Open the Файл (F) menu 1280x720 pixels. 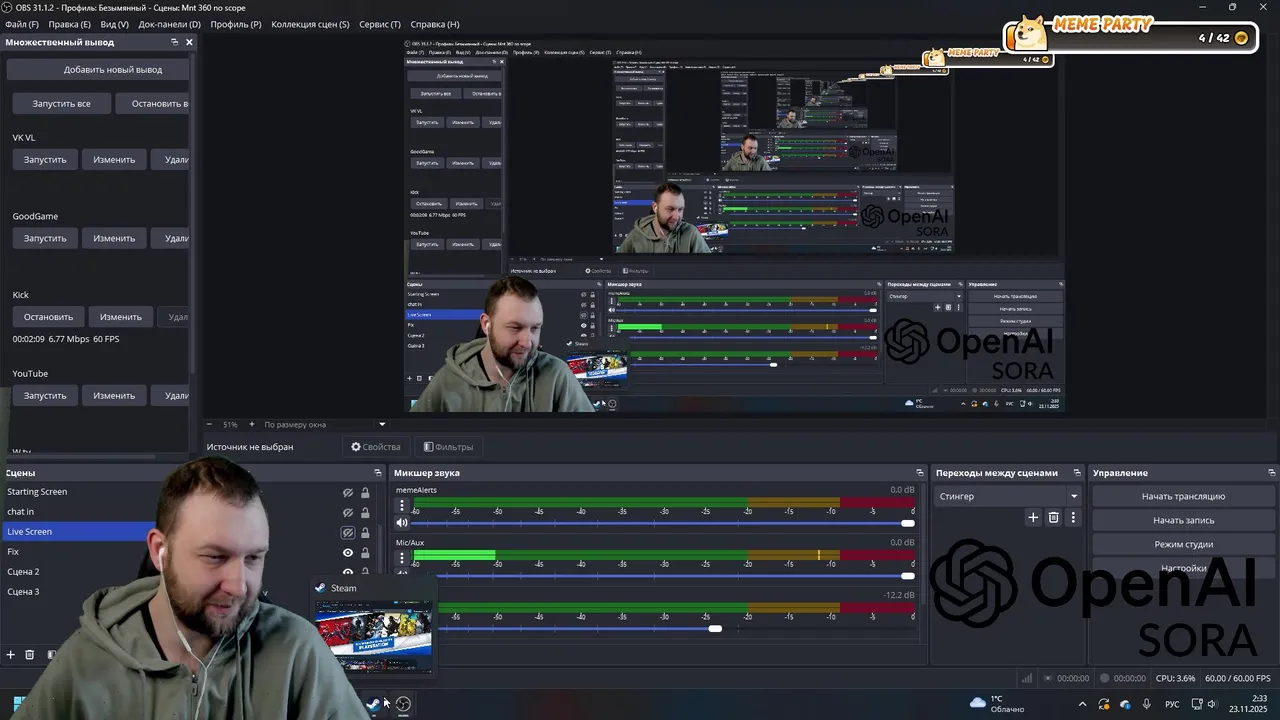coord(22,24)
